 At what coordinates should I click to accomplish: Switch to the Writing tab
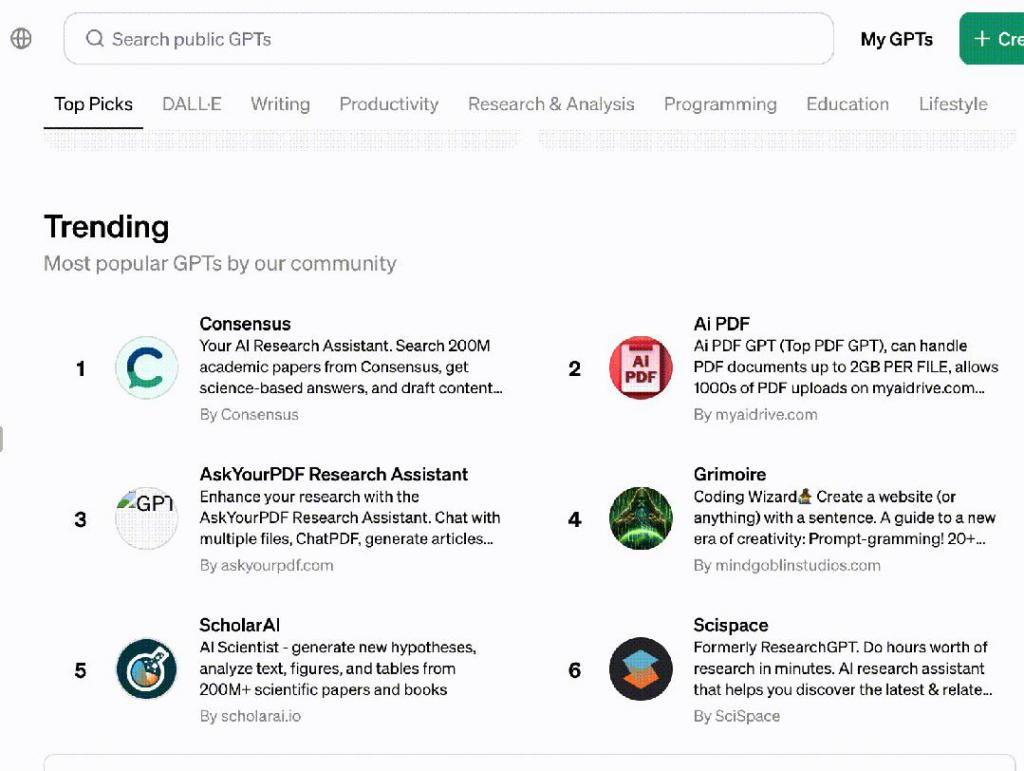(280, 104)
